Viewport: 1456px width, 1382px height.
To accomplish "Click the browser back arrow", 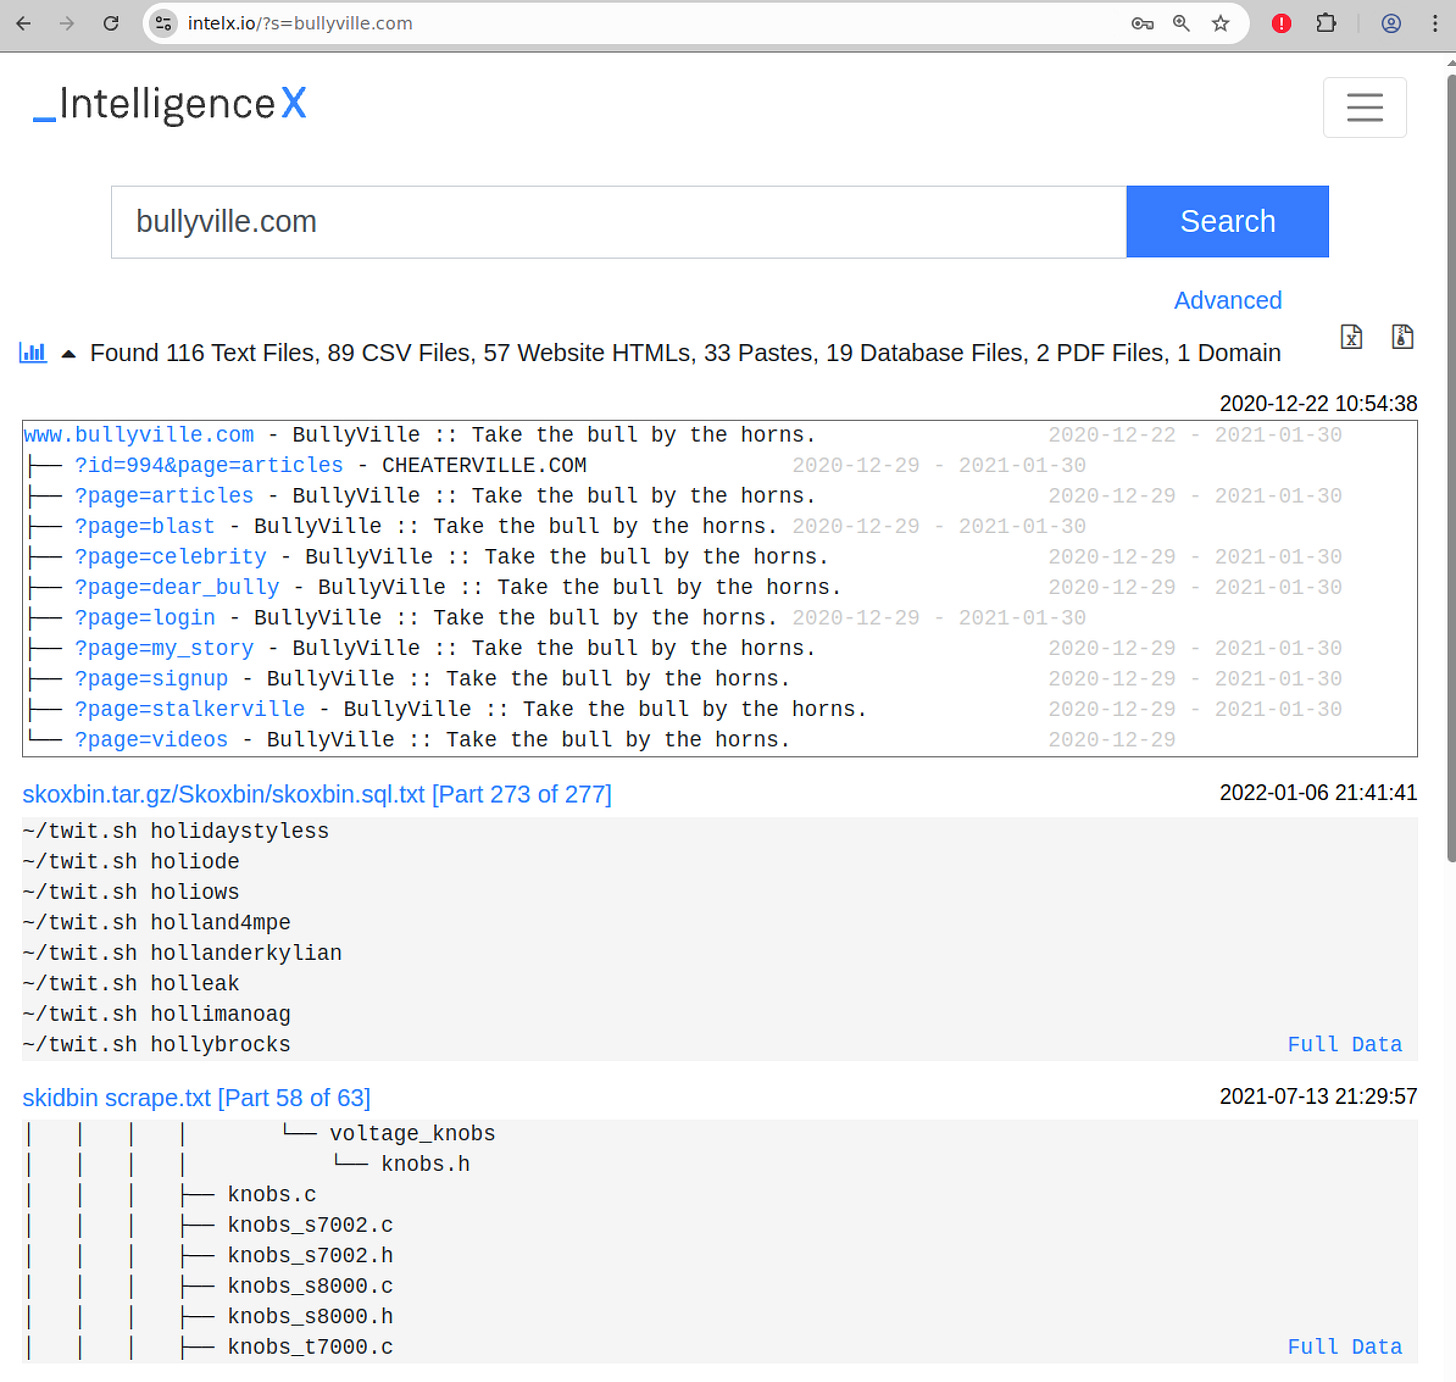I will click(24, 23).
